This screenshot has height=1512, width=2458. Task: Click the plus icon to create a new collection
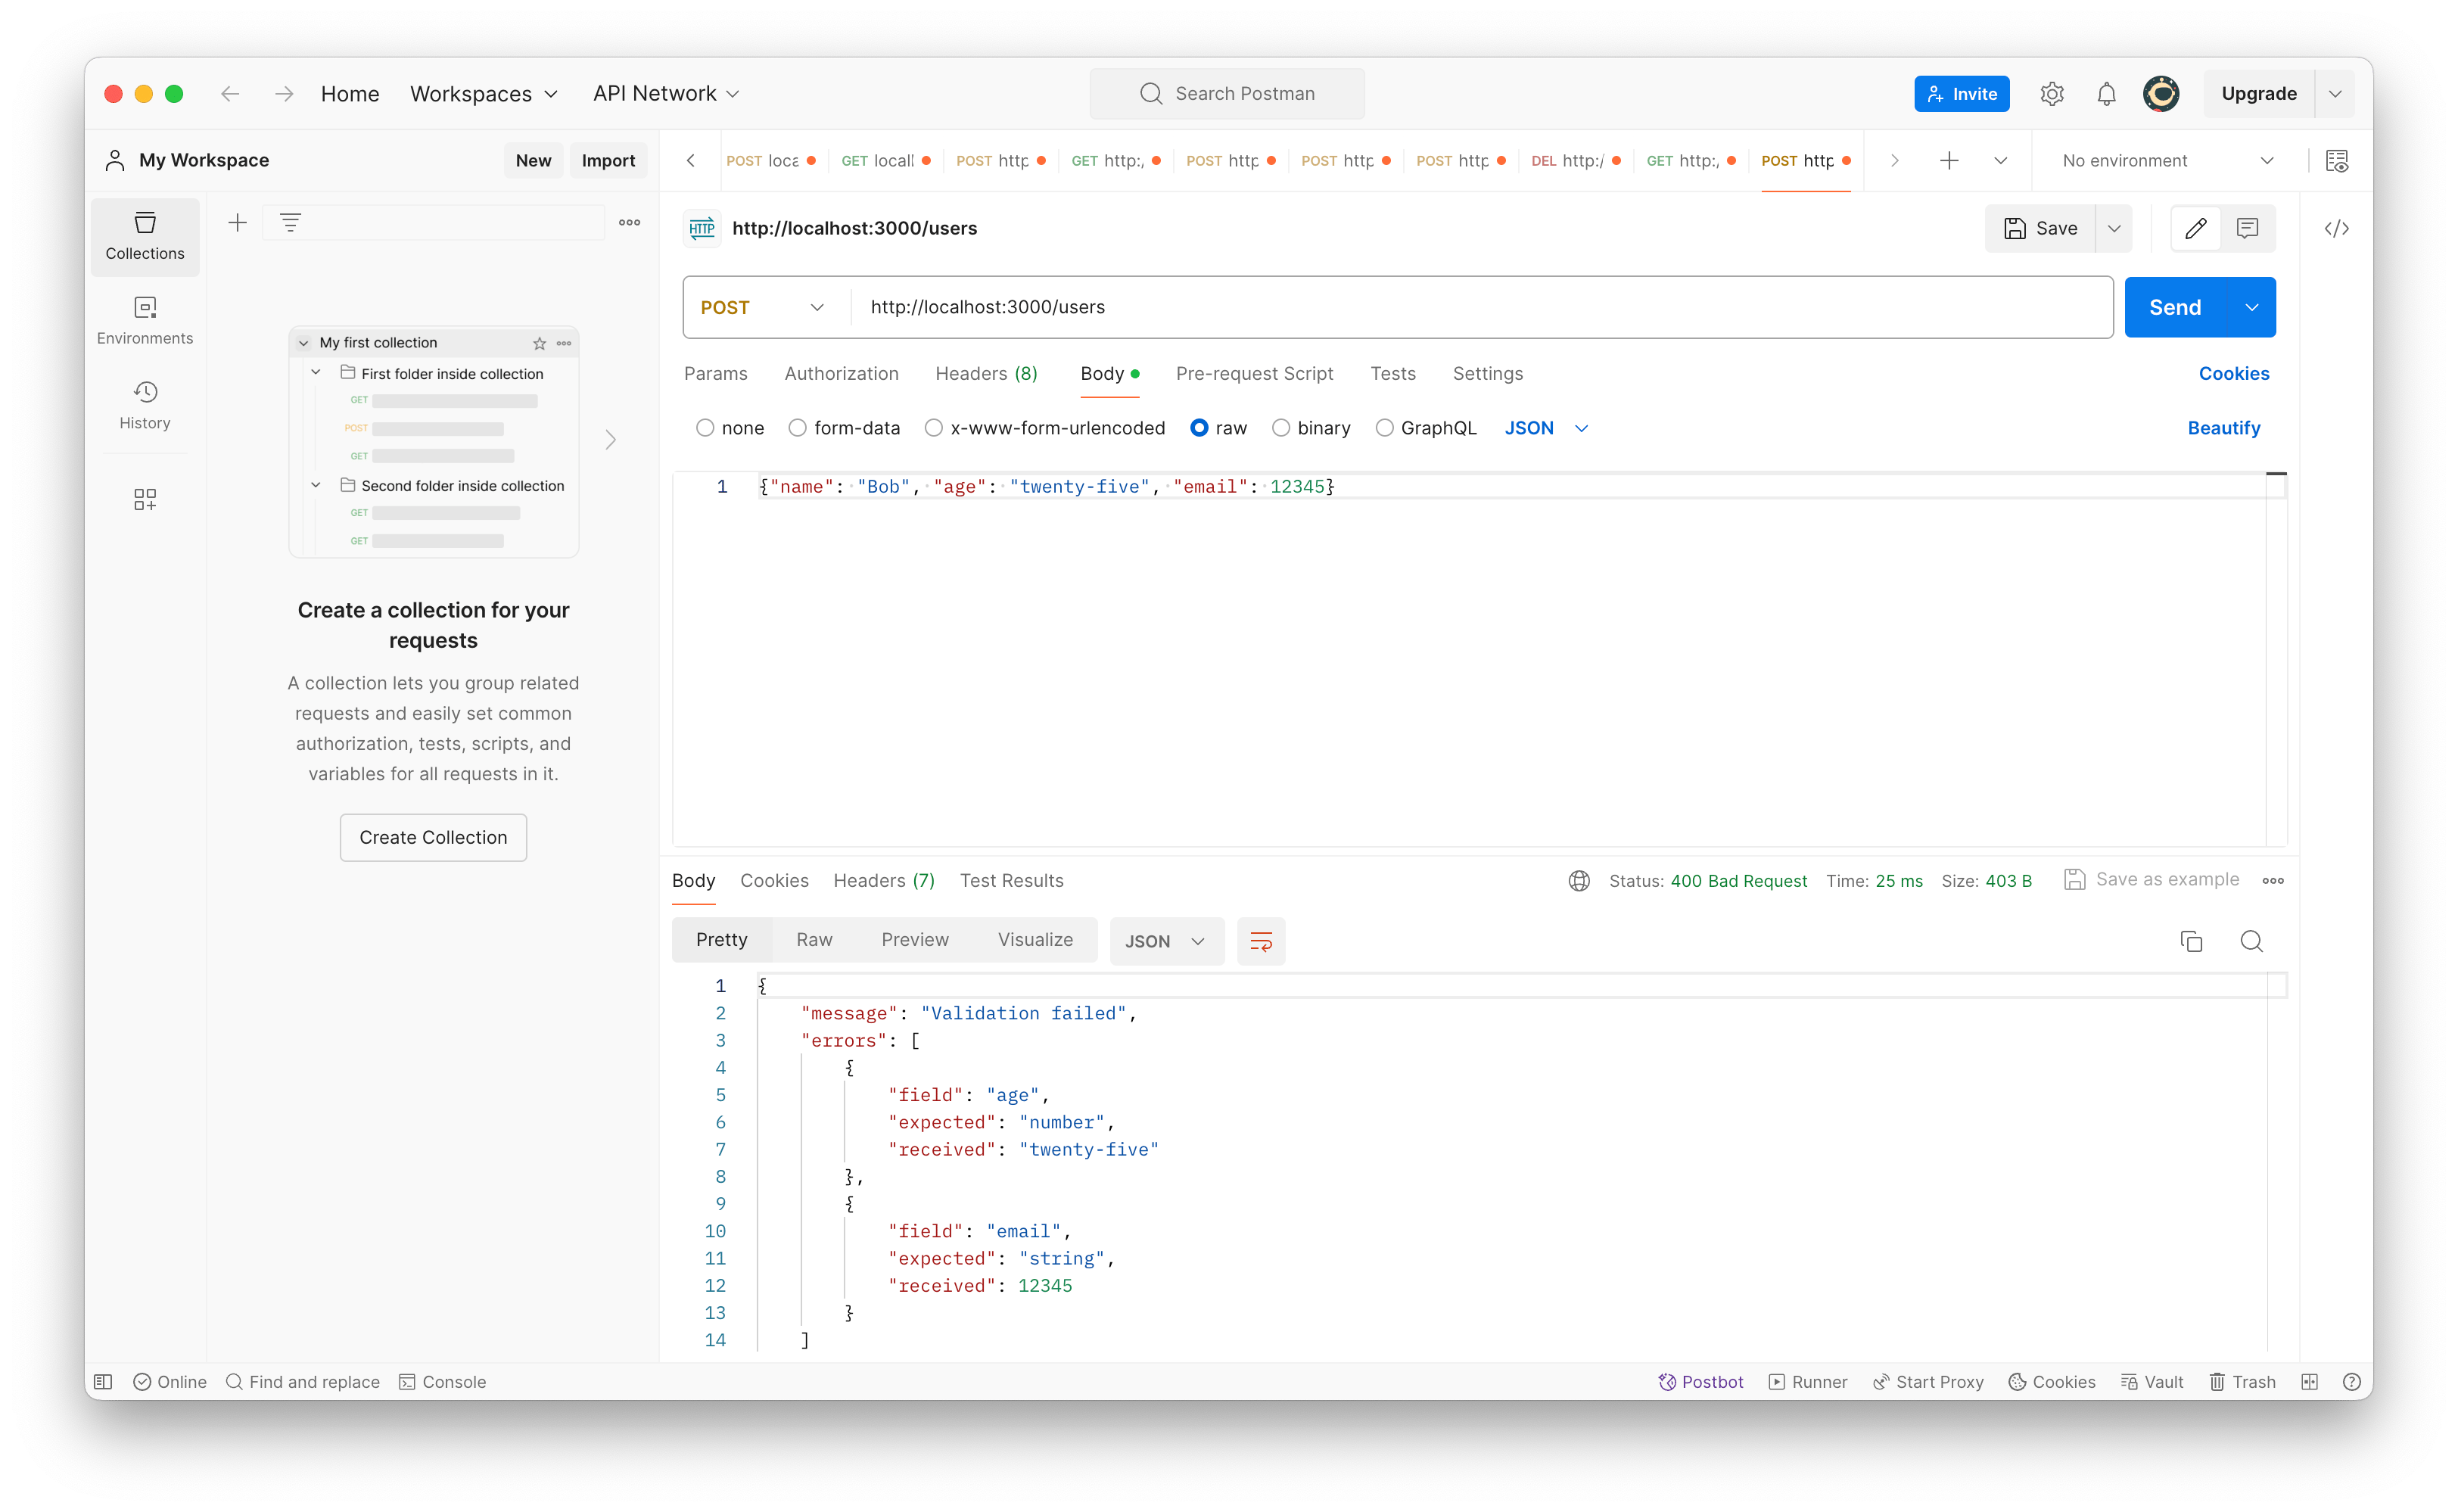click(237, 222)
